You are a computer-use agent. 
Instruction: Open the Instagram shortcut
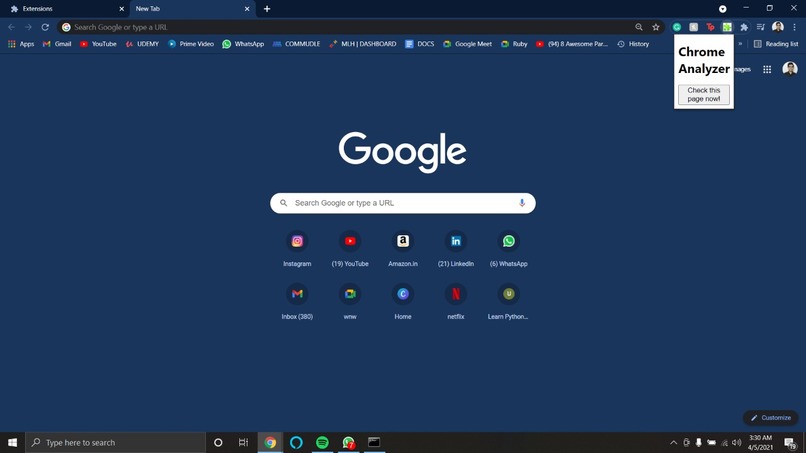(x=297, y=249)
